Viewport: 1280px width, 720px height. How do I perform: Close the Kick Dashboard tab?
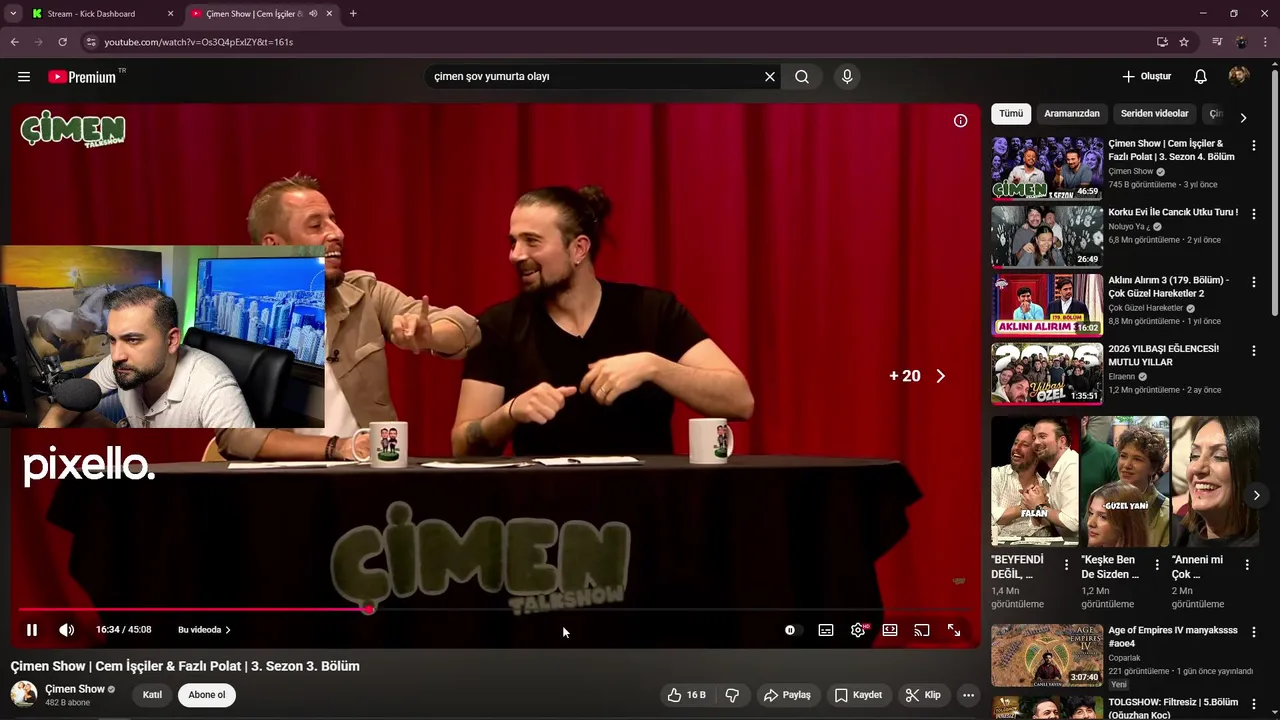point(170,14)
